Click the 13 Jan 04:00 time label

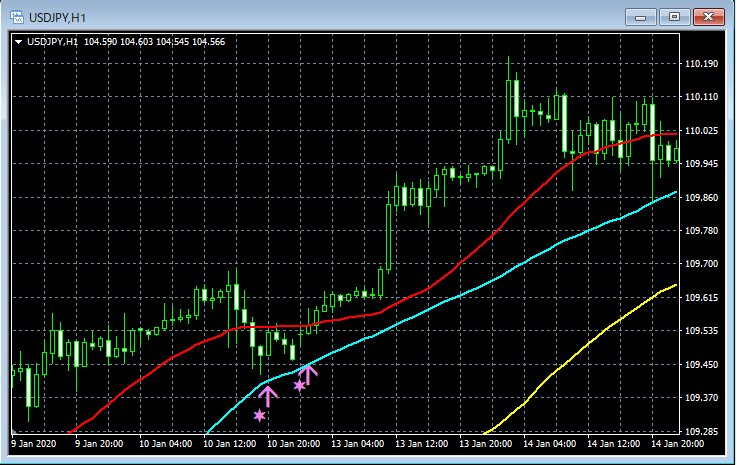point(358,444)
